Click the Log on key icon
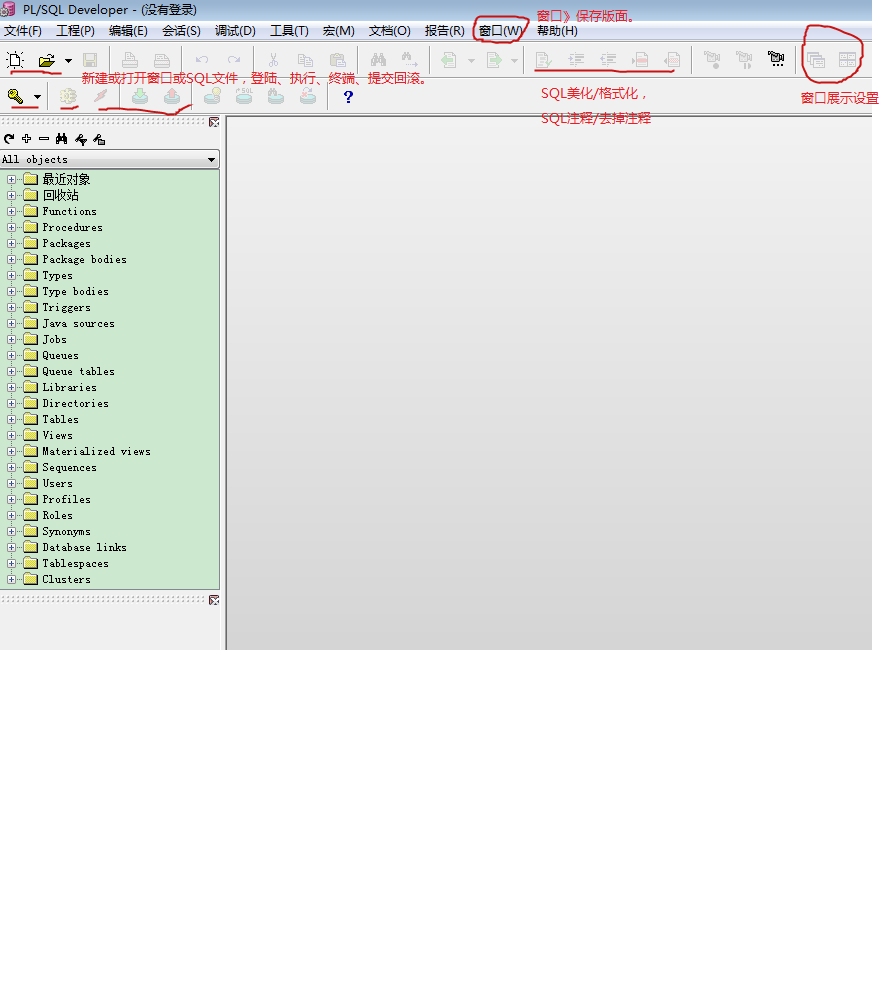Image resolution: width=881 pixels, height=1000 pixels. click(15, 97)
